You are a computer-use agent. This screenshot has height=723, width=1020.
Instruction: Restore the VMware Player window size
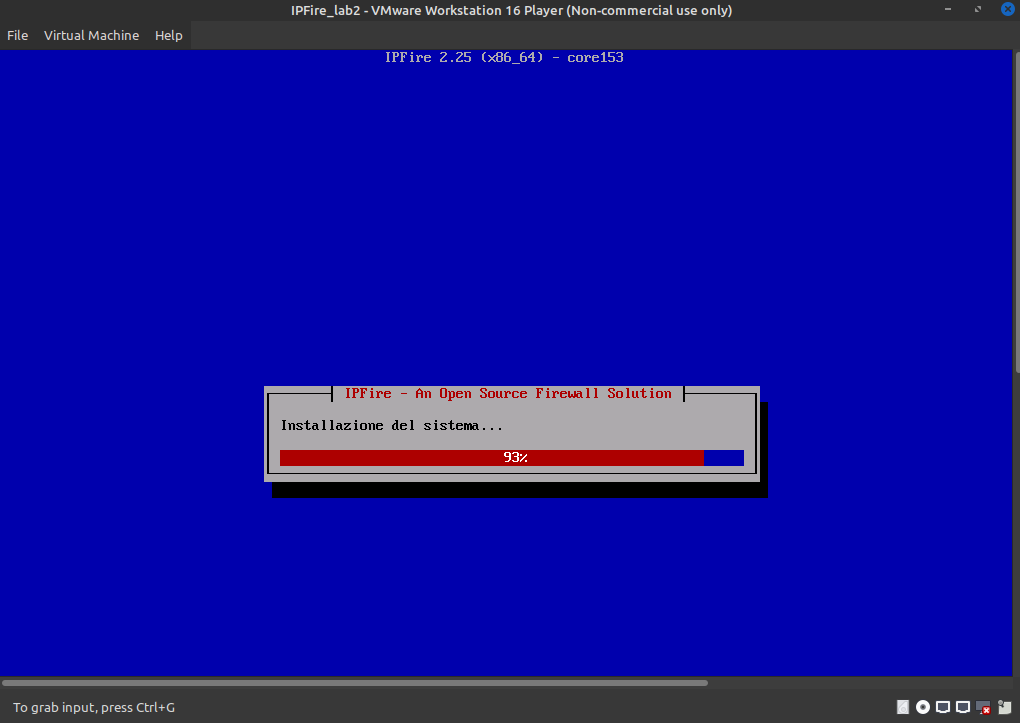click(x=978, y=9)
